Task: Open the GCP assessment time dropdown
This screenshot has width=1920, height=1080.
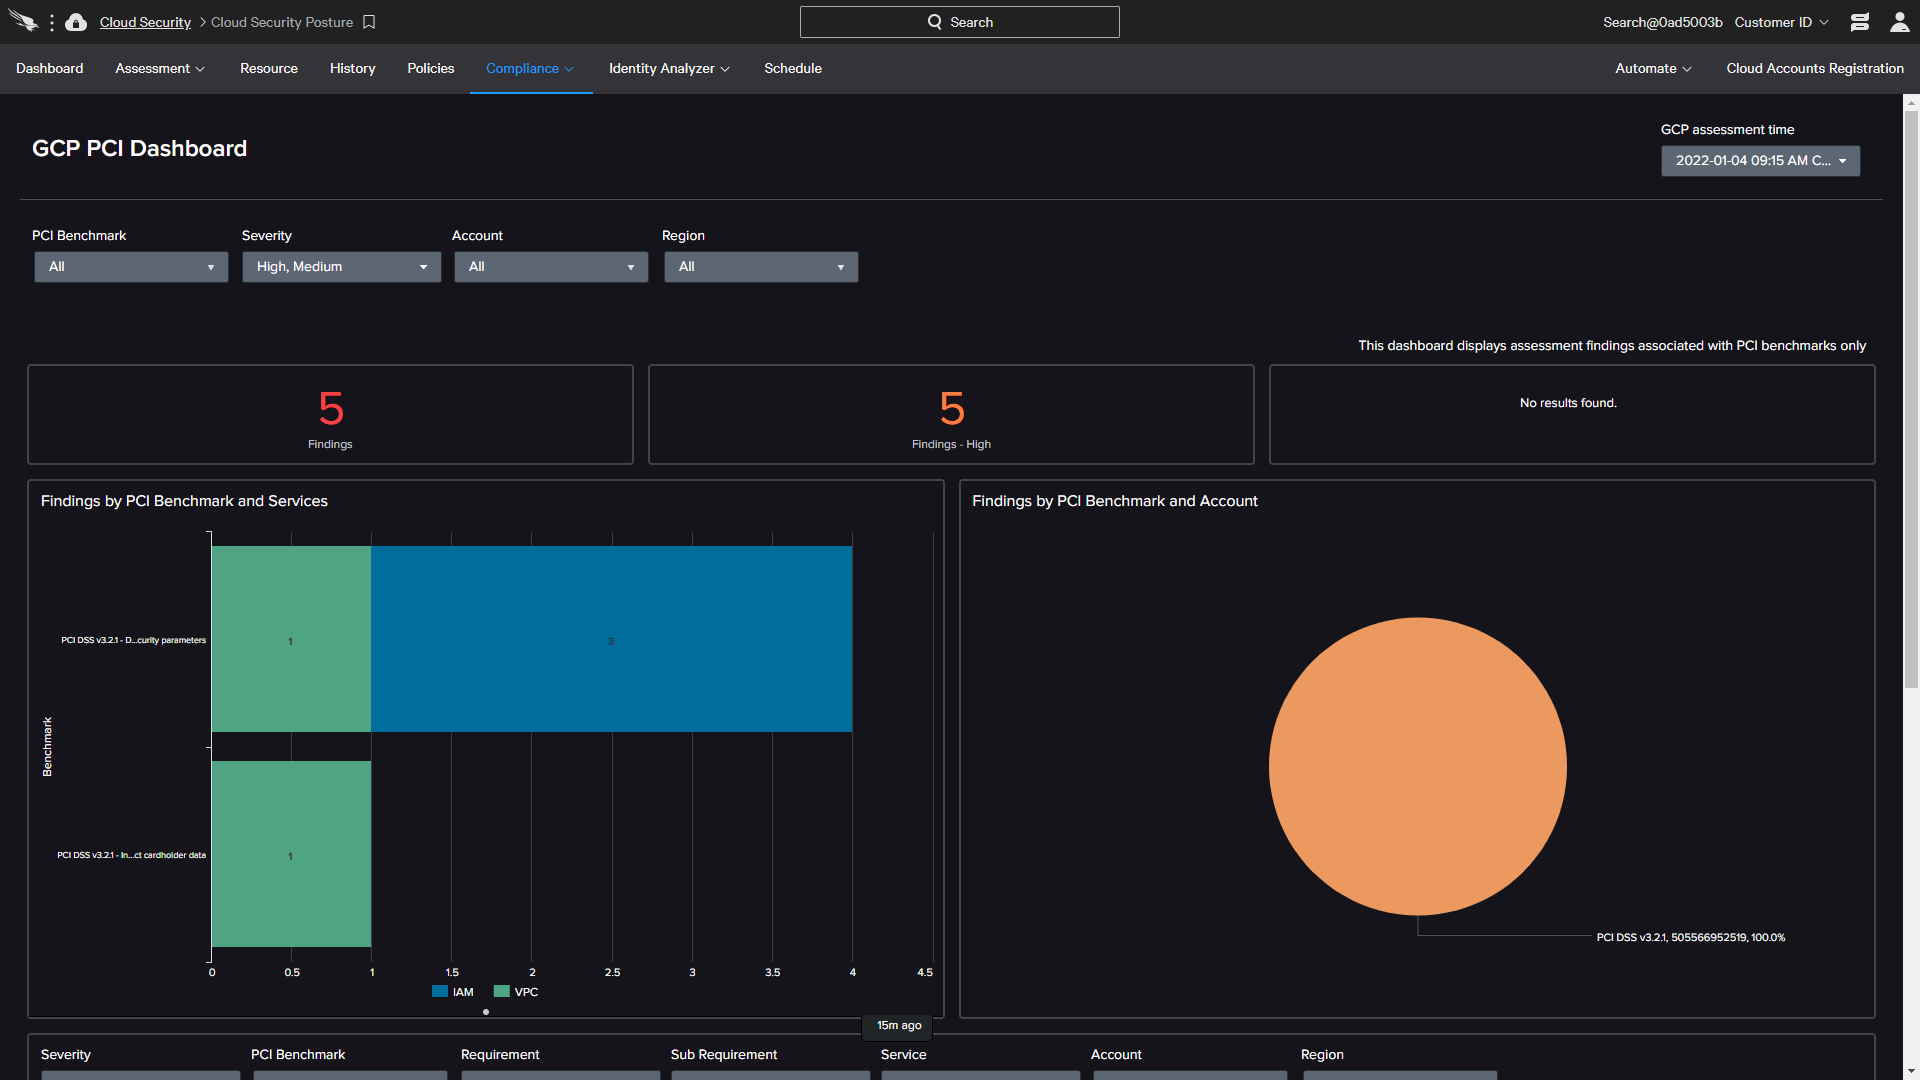Action: (1760, 161)
